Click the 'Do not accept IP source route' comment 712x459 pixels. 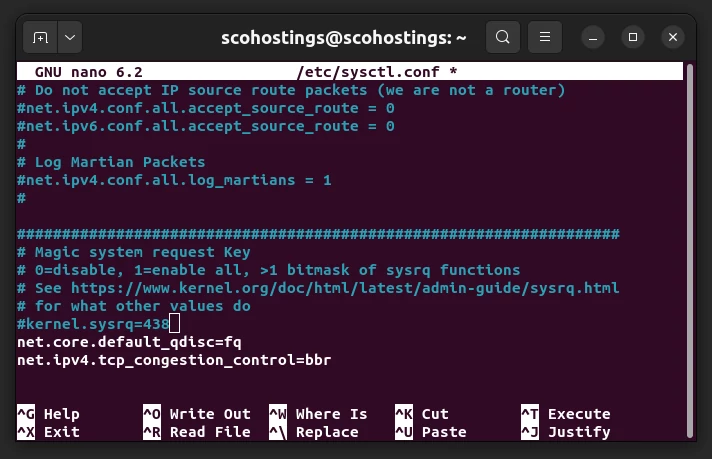pyautogui.click(x=291, y=90)
